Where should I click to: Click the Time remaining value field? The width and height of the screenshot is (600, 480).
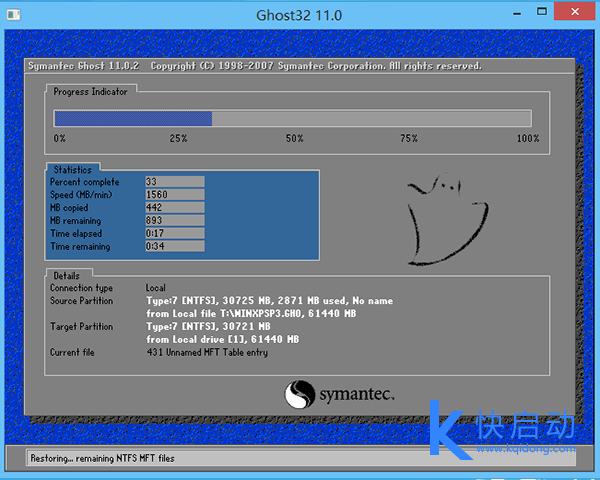(175, 247)
